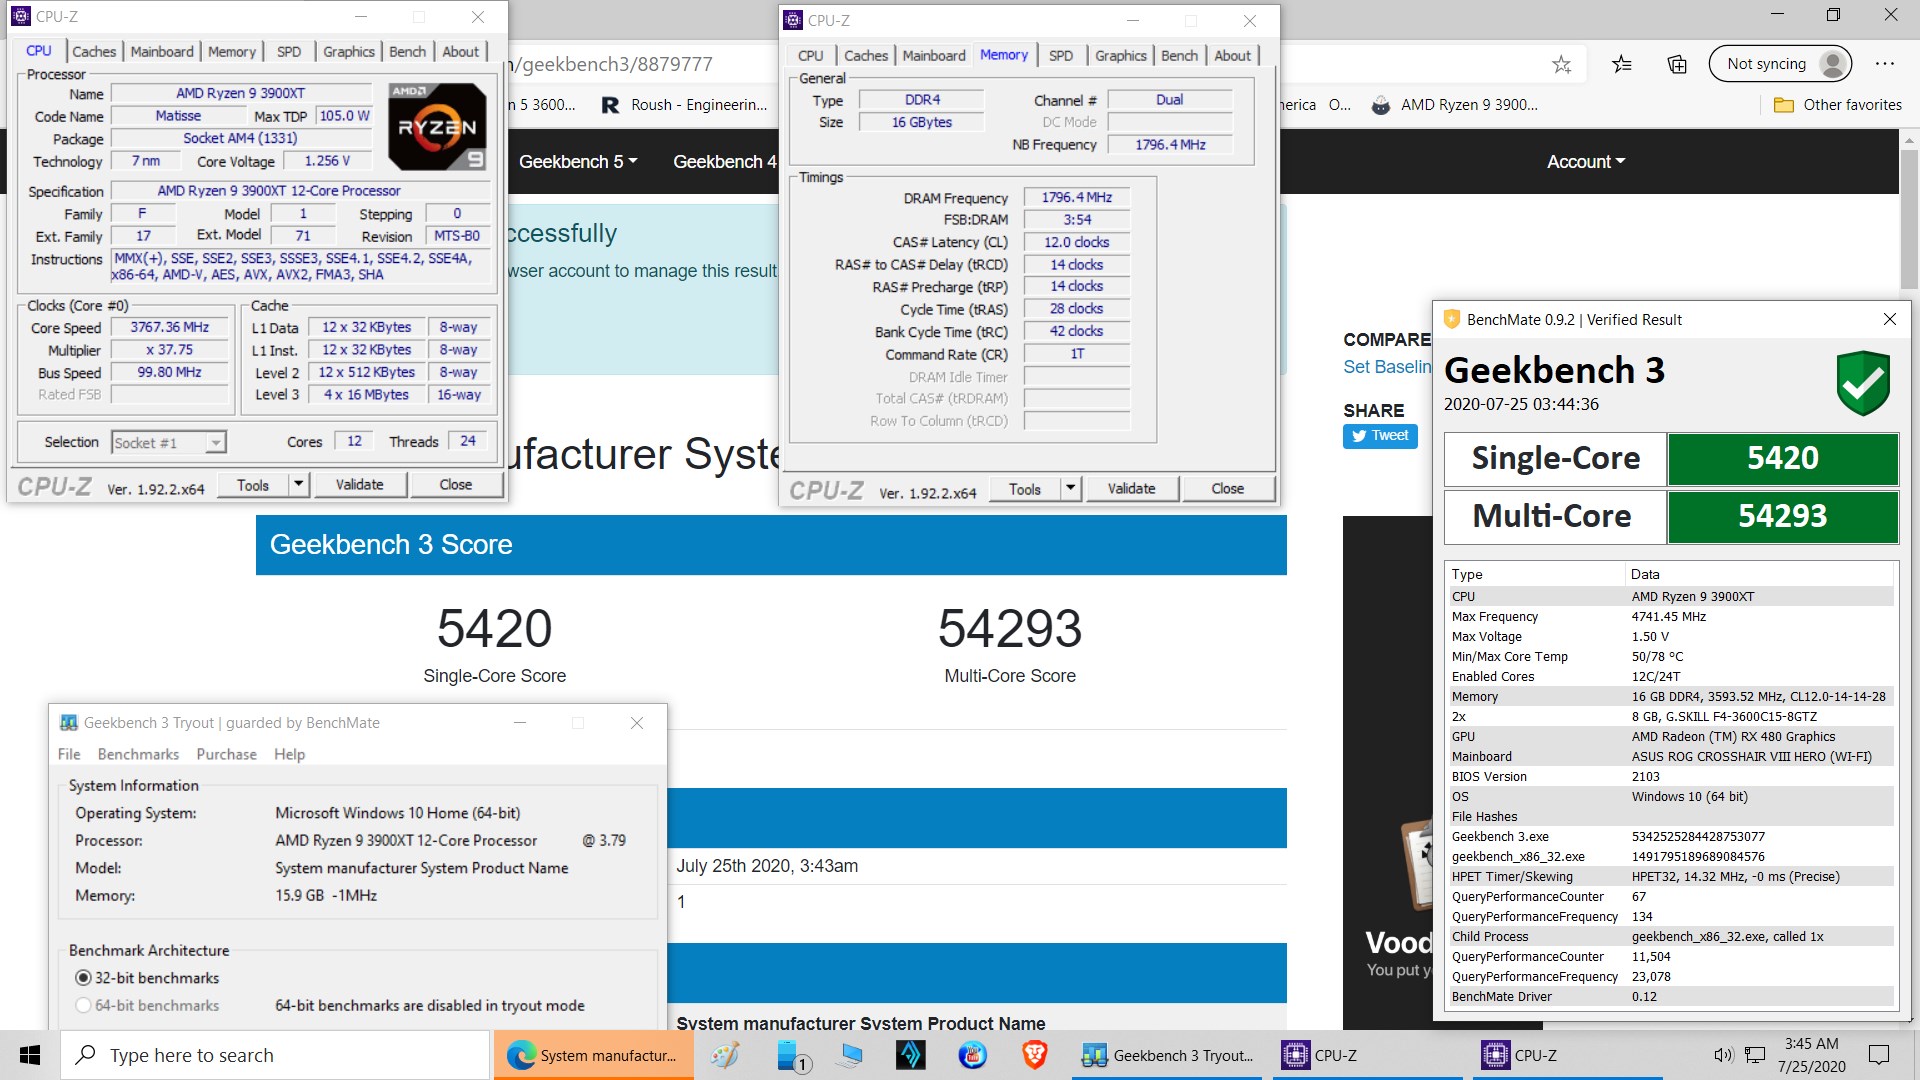The height and width of the screenshot is (1080, 1920).
Task: Click the Single-Core 5420 green score box
Action: click(x=1782, y=458)
